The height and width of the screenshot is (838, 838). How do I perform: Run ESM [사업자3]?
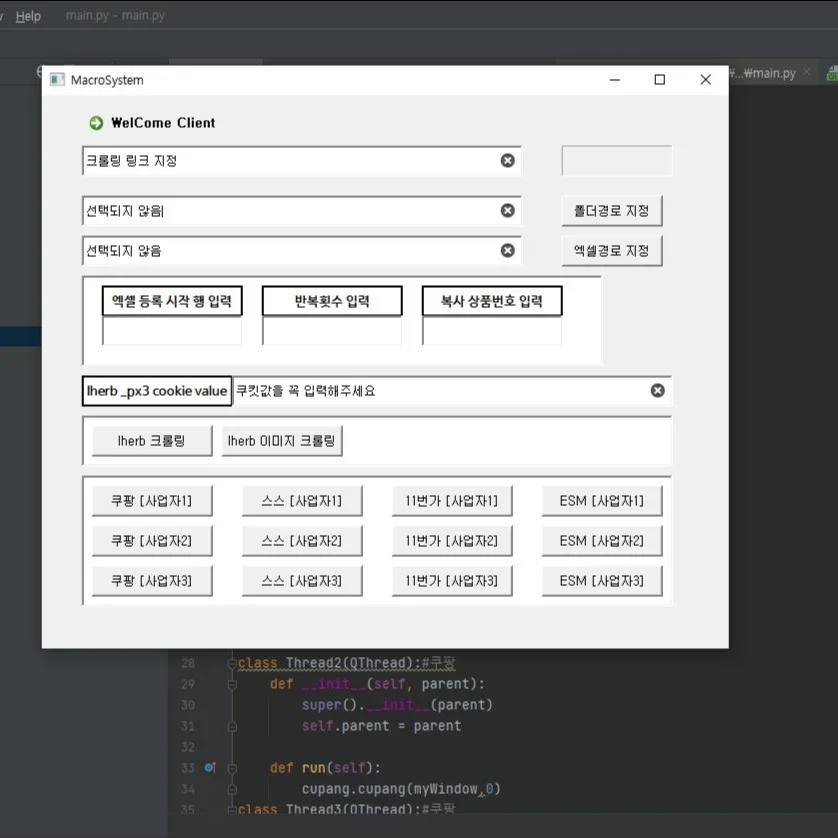(x=602, y=581)
